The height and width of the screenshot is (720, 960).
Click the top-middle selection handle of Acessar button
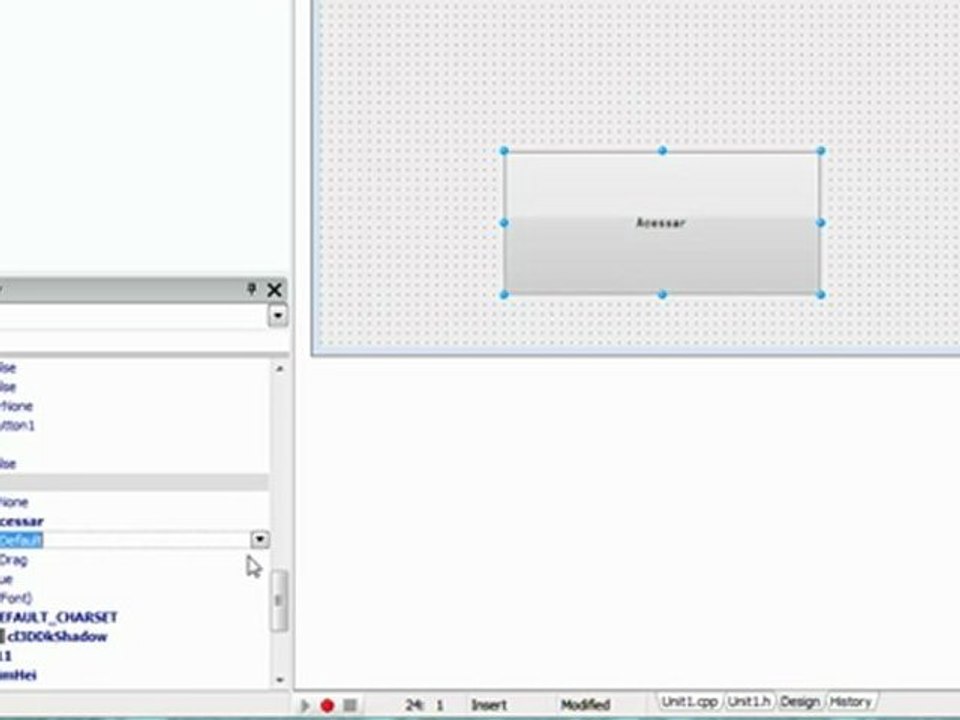[662, 151]
